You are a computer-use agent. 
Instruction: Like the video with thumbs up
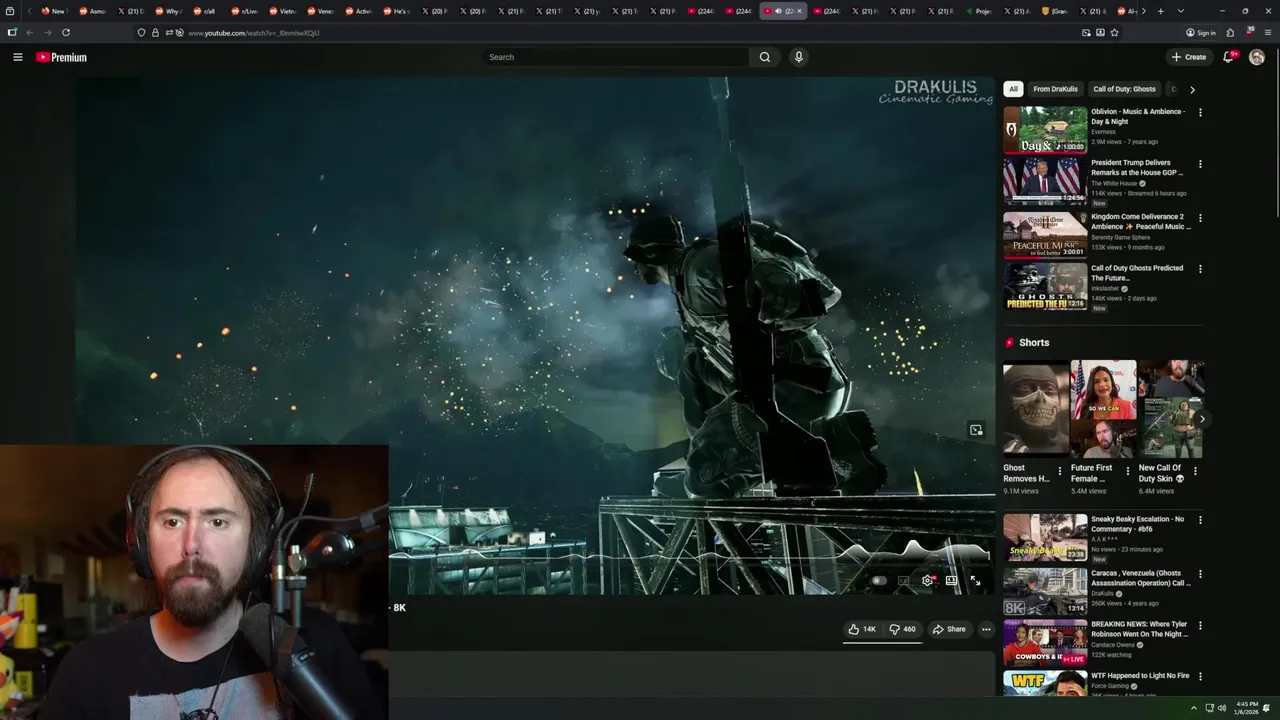862,629
